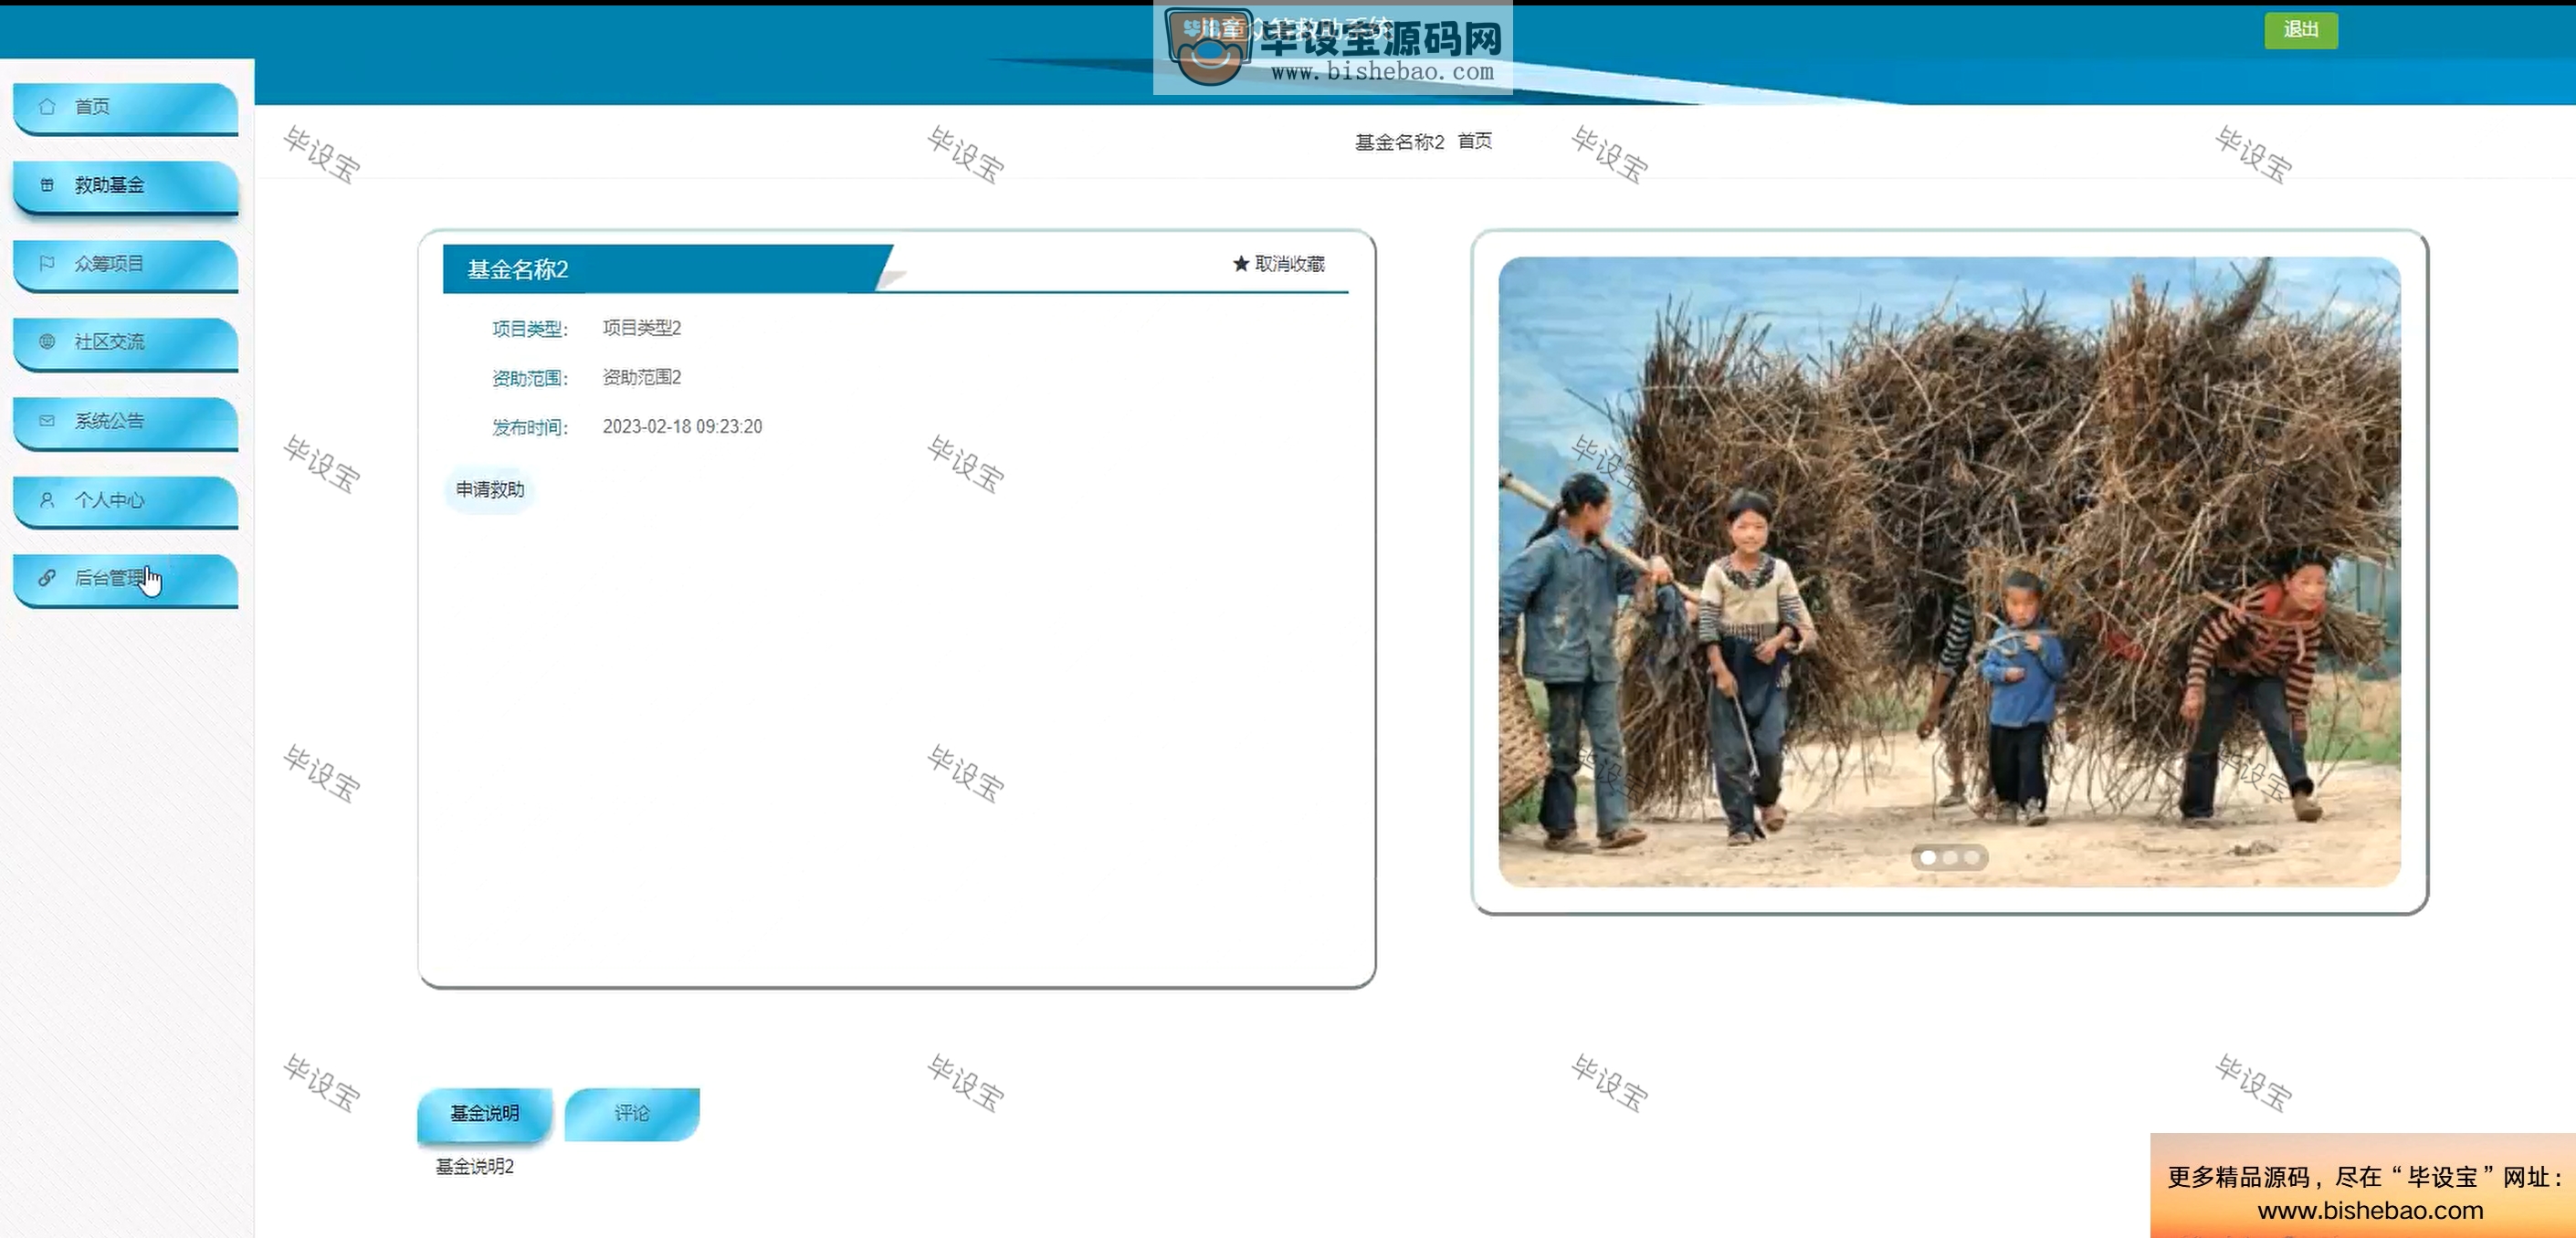Image resolution: width=2576 pixels, height=1238 pixels.
Task: Click the 发布时间: label
Action: click(530, 427)
